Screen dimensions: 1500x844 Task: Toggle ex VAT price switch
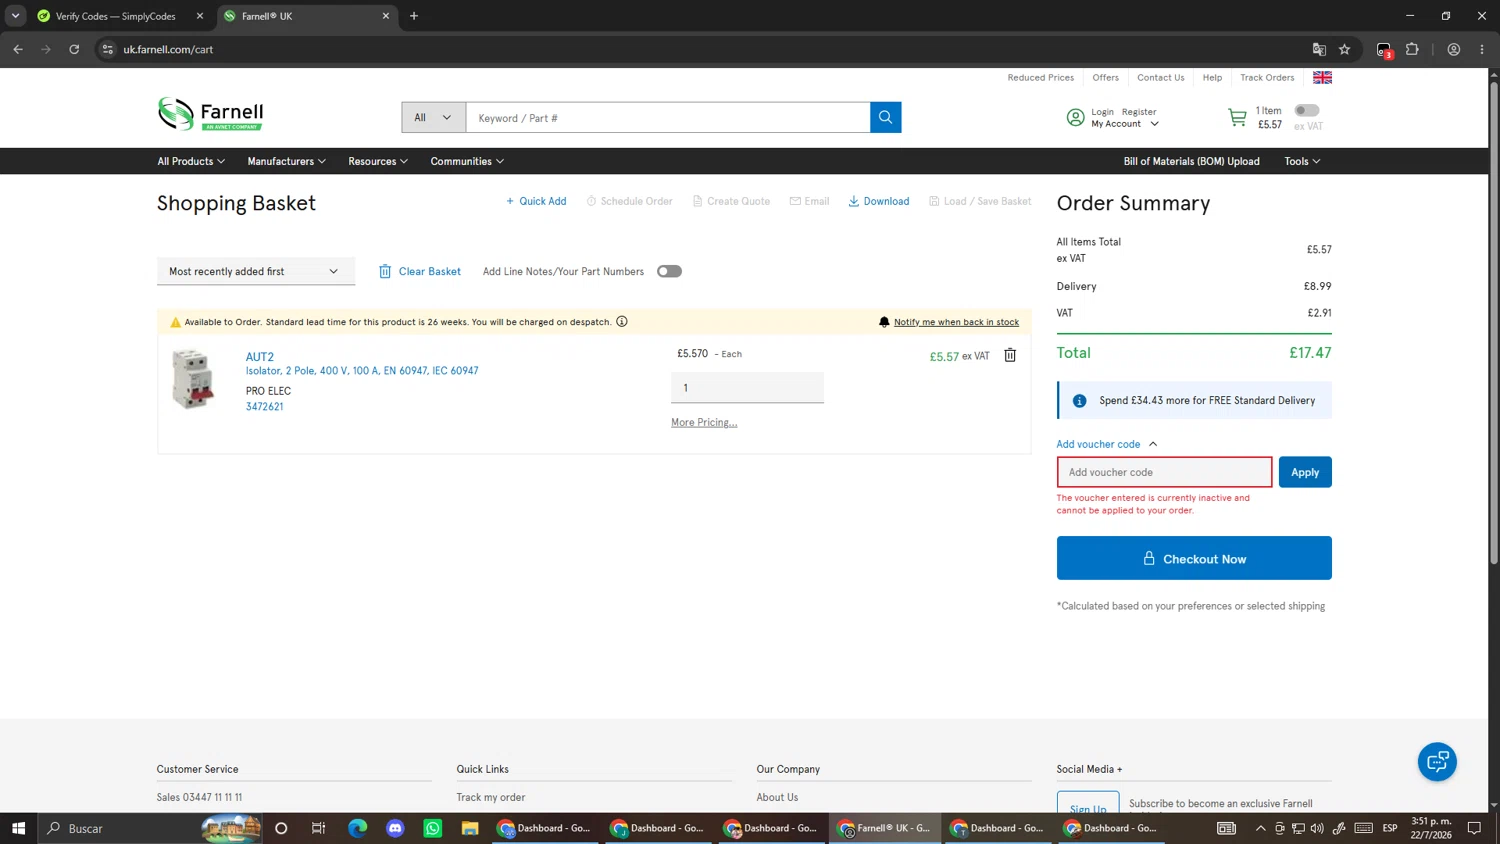tap(1307, 110)
